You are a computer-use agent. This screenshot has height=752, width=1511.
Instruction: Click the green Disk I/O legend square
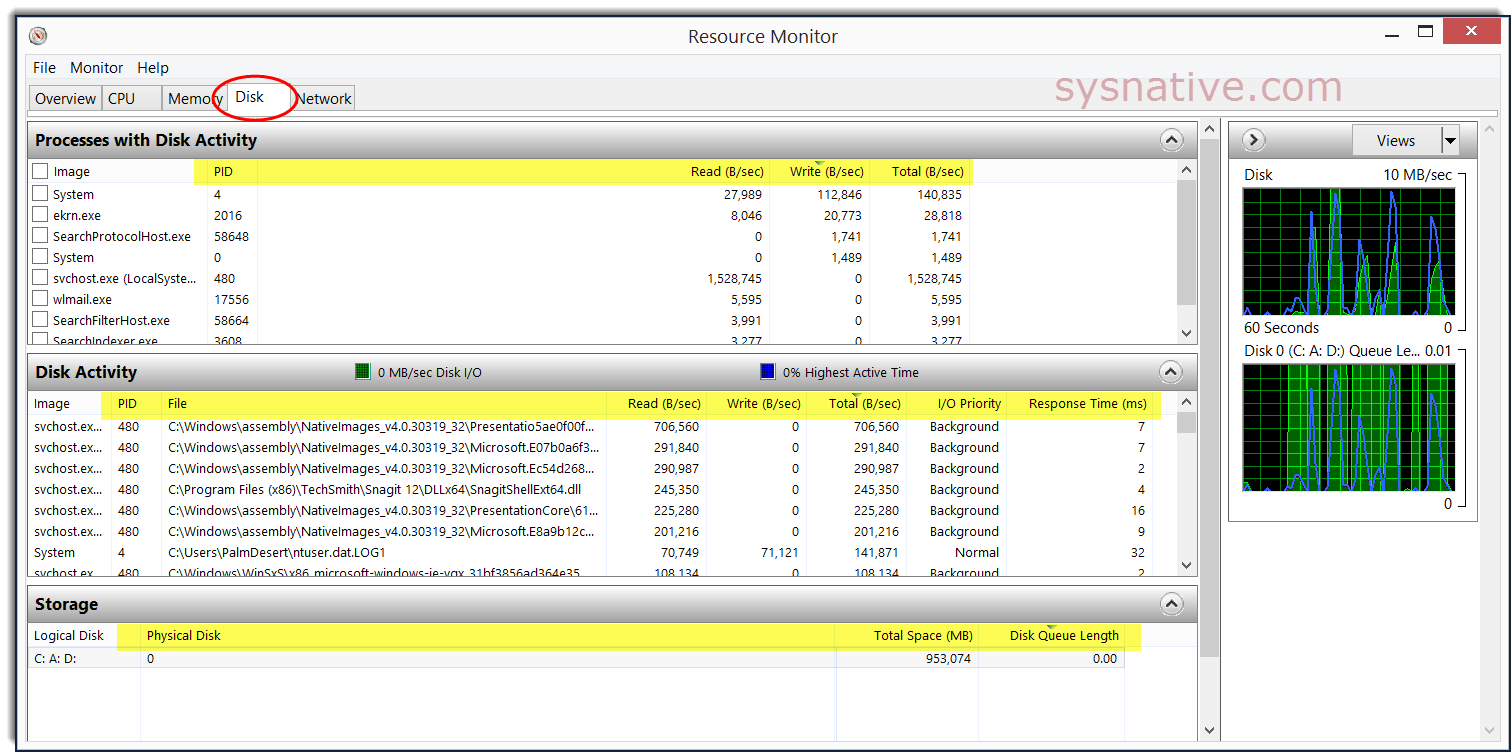363,372
